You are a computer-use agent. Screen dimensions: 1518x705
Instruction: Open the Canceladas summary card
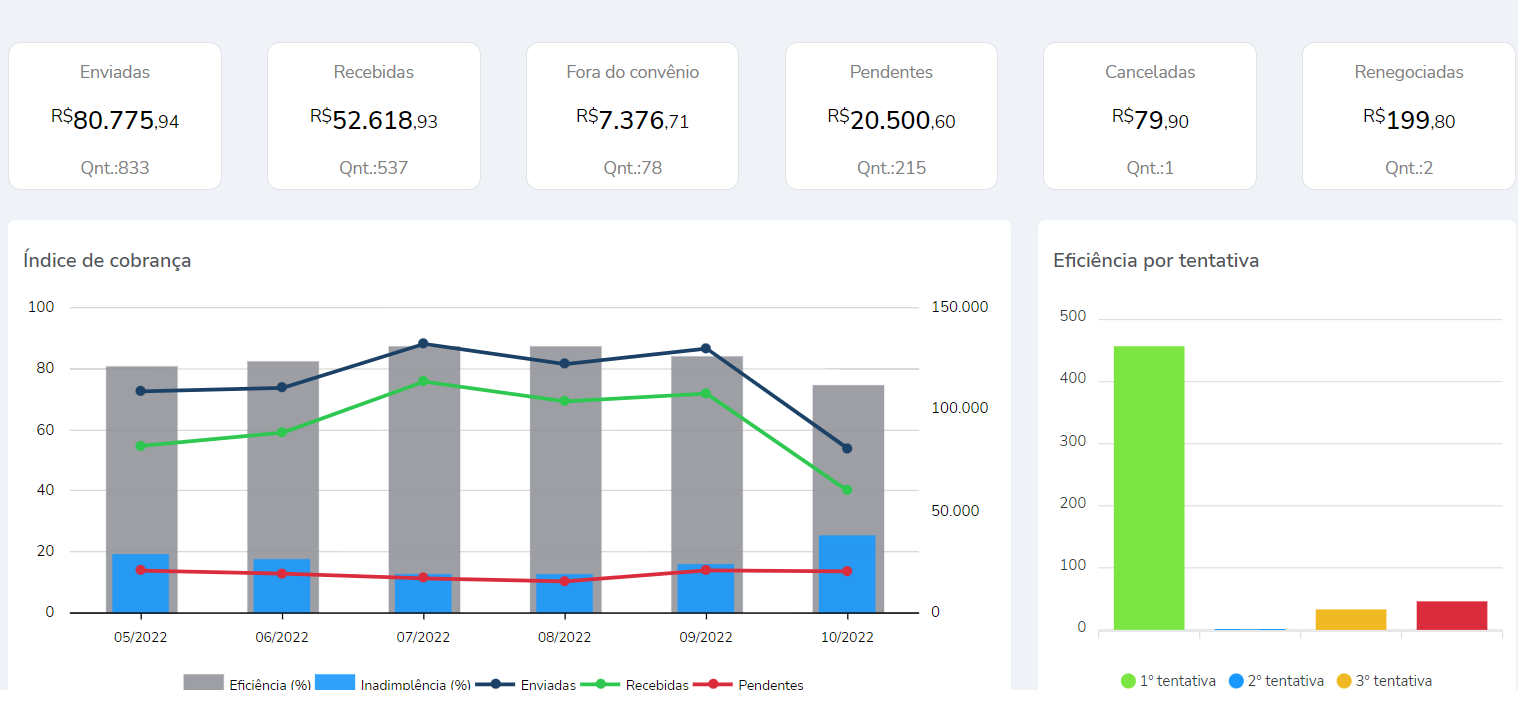[1149, 116]
